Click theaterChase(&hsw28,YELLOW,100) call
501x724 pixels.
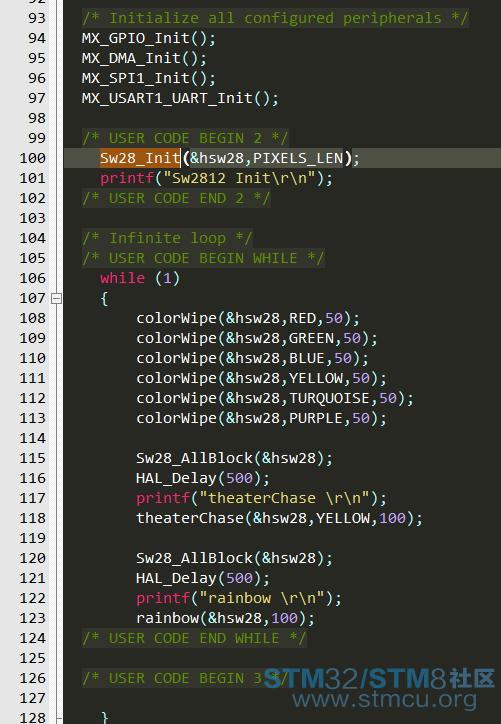click(279, 518)
